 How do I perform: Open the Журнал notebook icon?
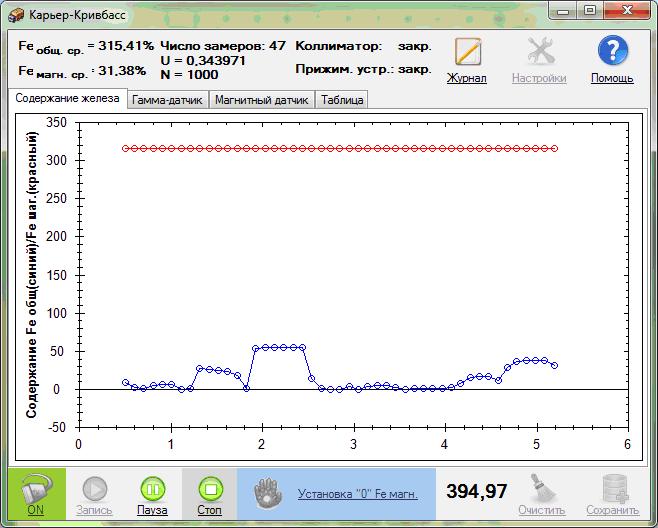click(x=468, y=52)
